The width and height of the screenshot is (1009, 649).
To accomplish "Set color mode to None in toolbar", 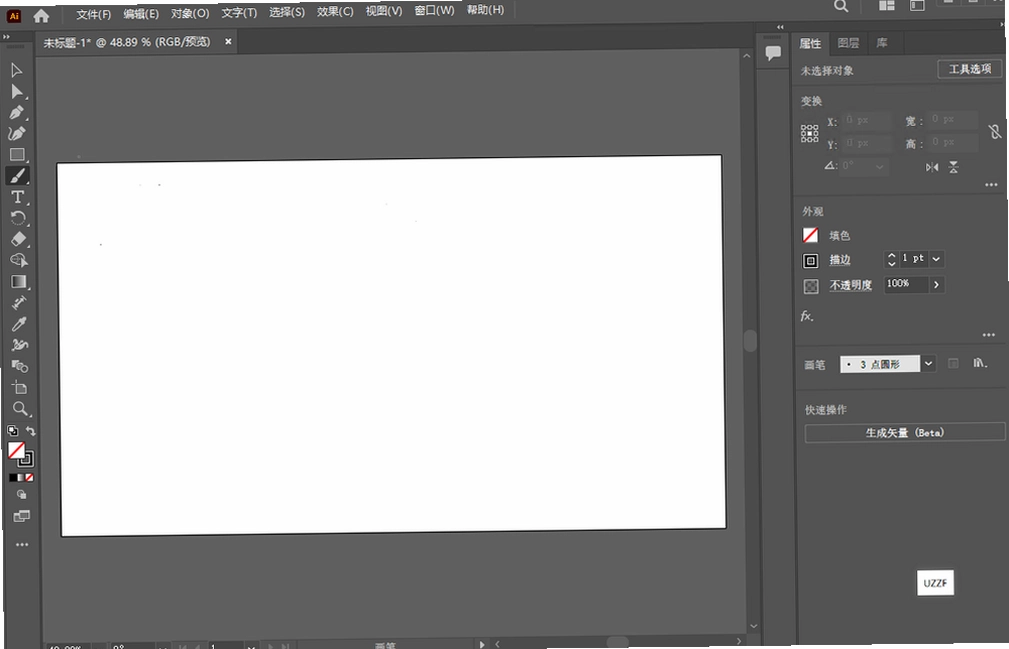I will coord(29,477).
